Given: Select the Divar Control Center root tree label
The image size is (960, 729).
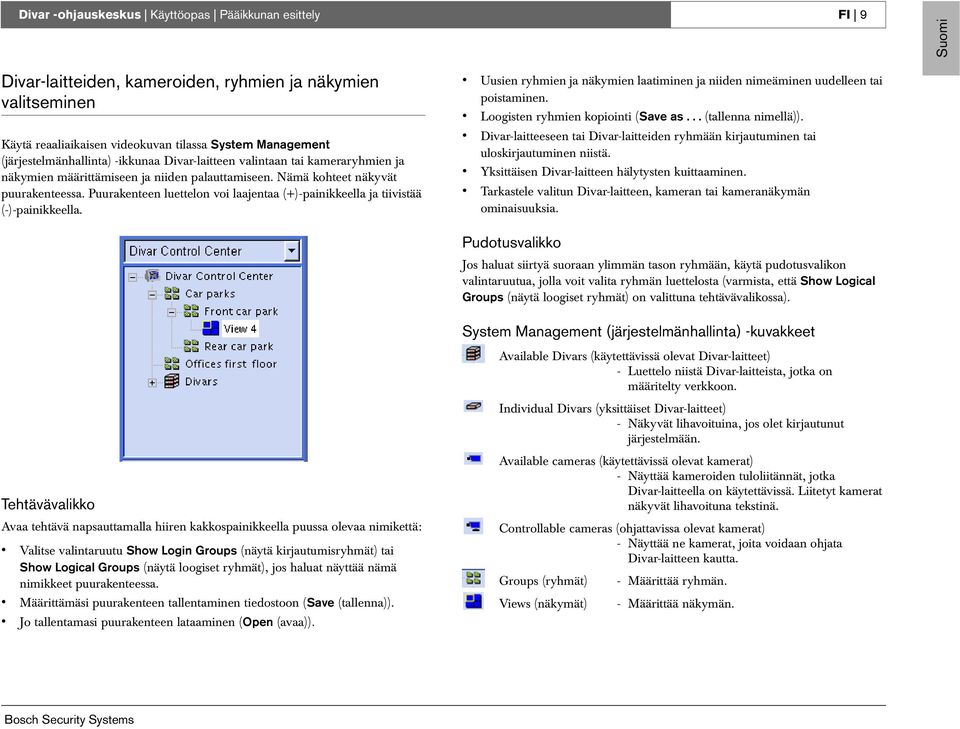Looking at the screenshot, I should click(219, 276).
